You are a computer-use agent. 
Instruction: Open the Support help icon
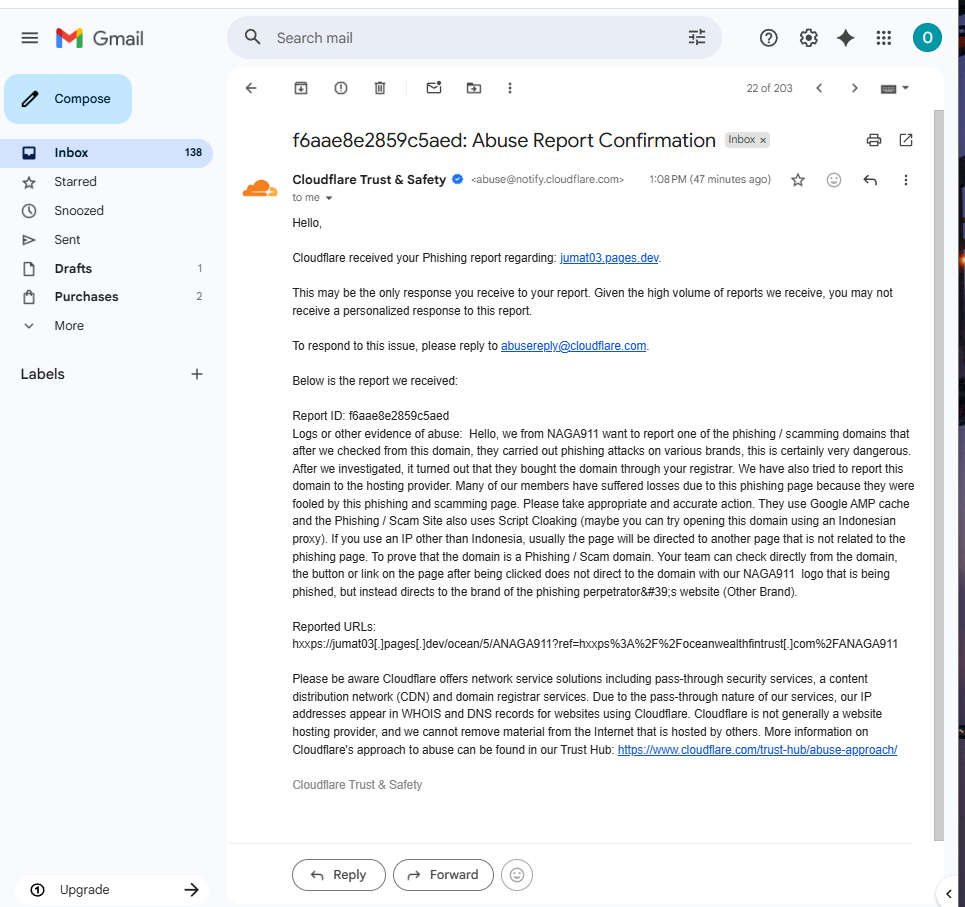pos(768,38)
